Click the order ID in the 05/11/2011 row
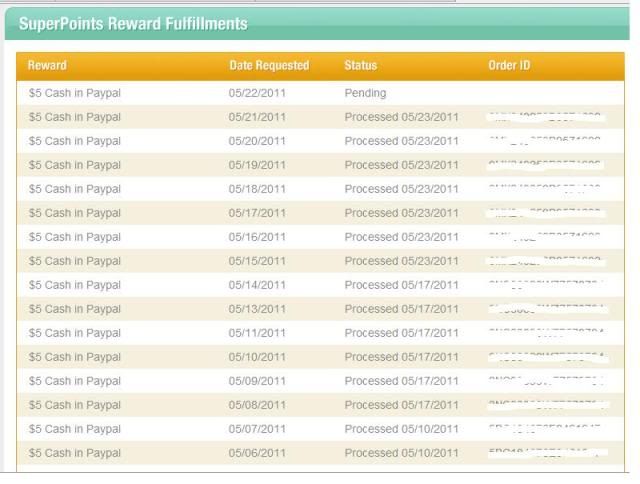The height and width of the screenshot is (484, 640). [546, 333]
